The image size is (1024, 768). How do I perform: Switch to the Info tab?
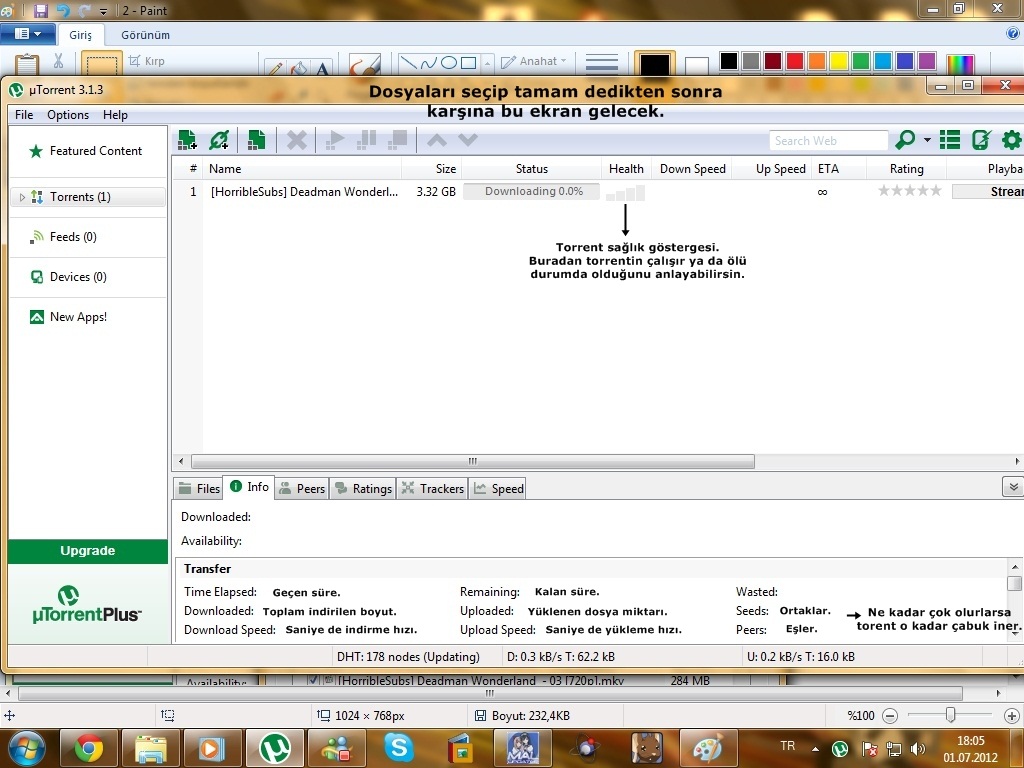pos(249,487)
